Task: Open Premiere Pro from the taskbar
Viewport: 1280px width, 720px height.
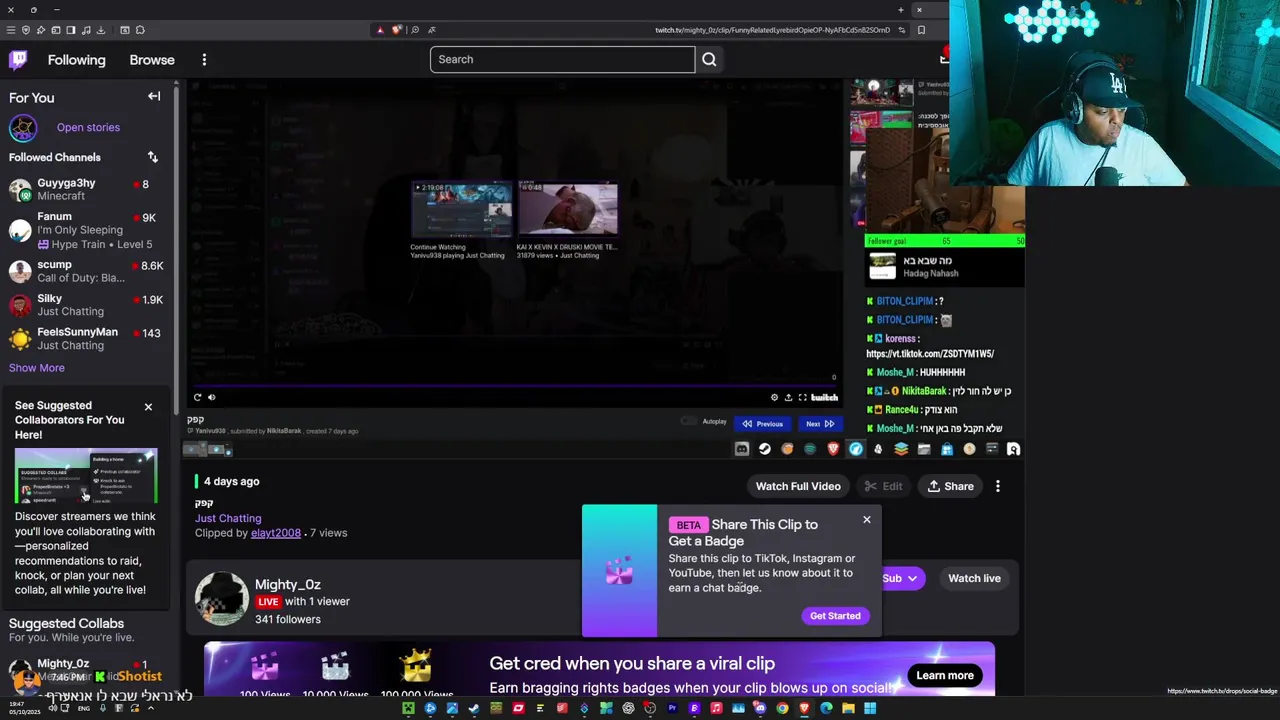Action: pyautogui.click(x=672, y=709)
